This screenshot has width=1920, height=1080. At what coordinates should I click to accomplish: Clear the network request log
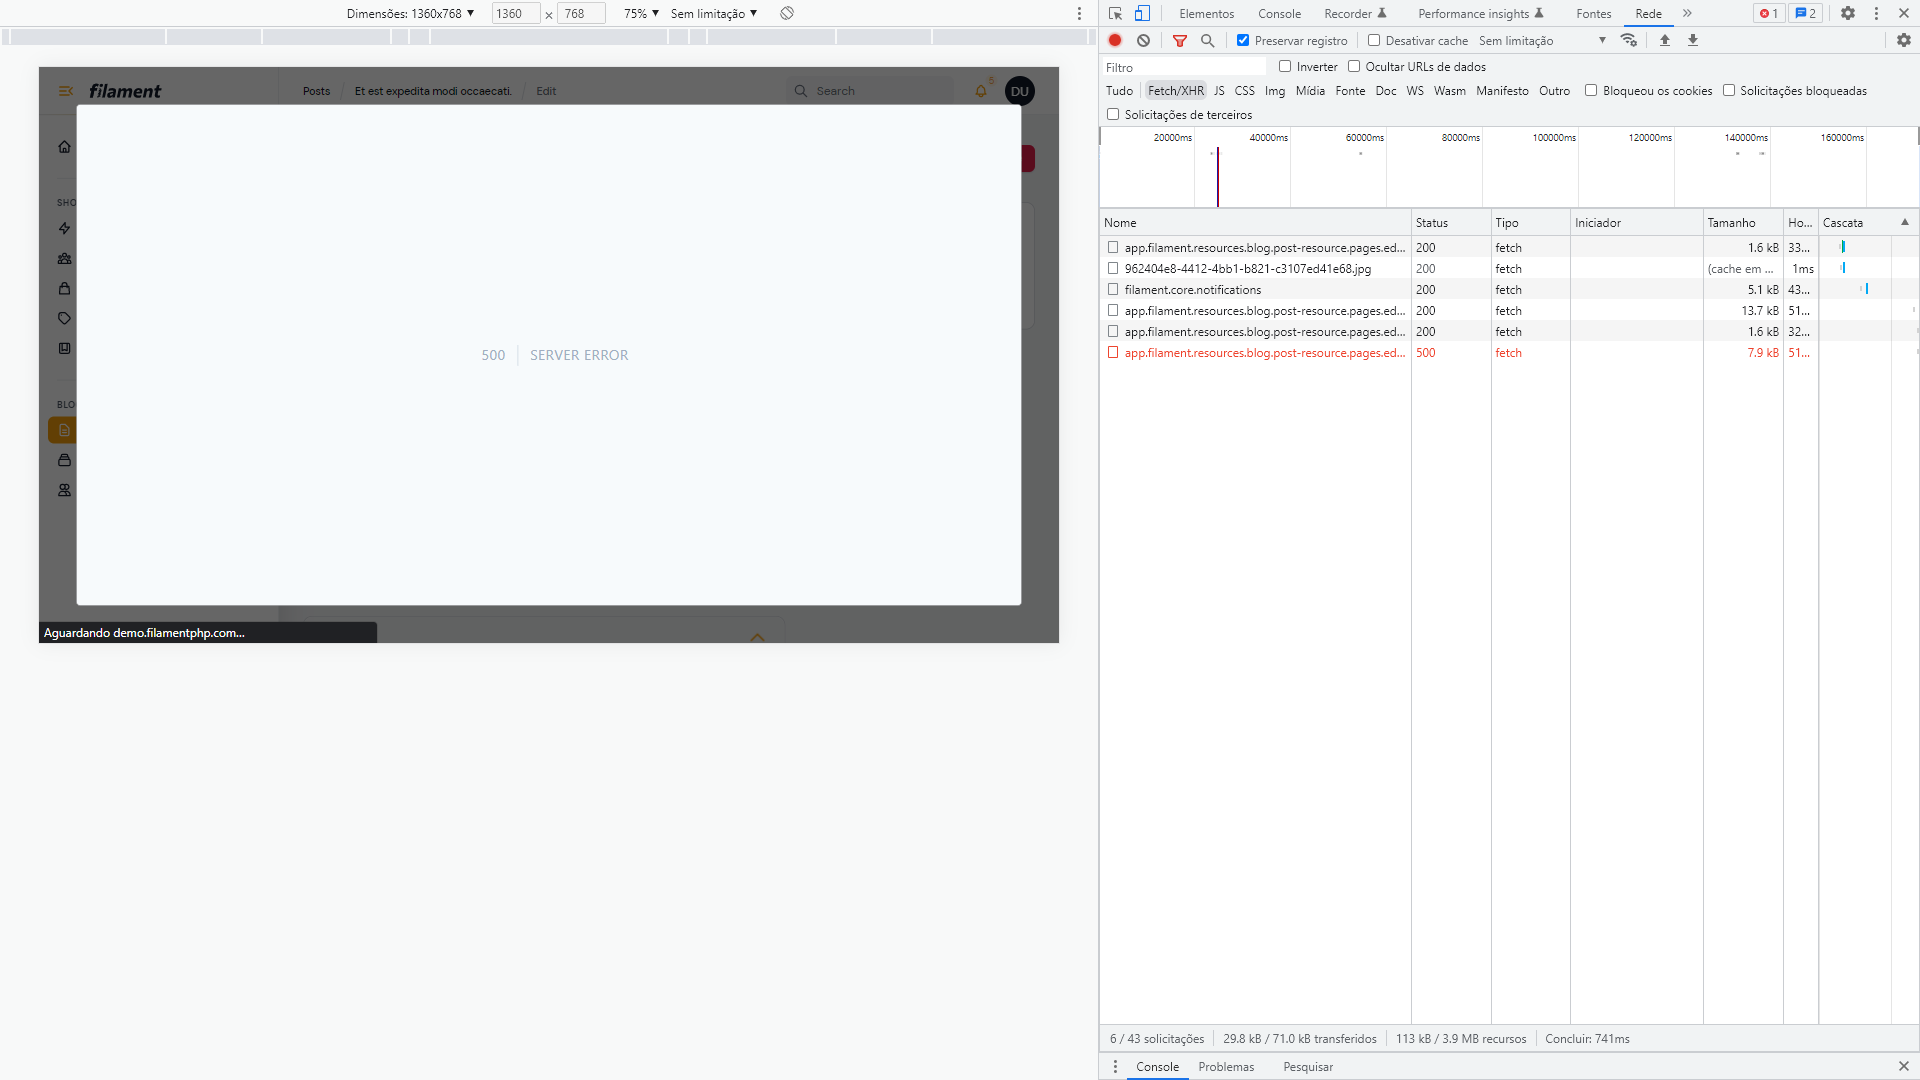point(1143,40)
